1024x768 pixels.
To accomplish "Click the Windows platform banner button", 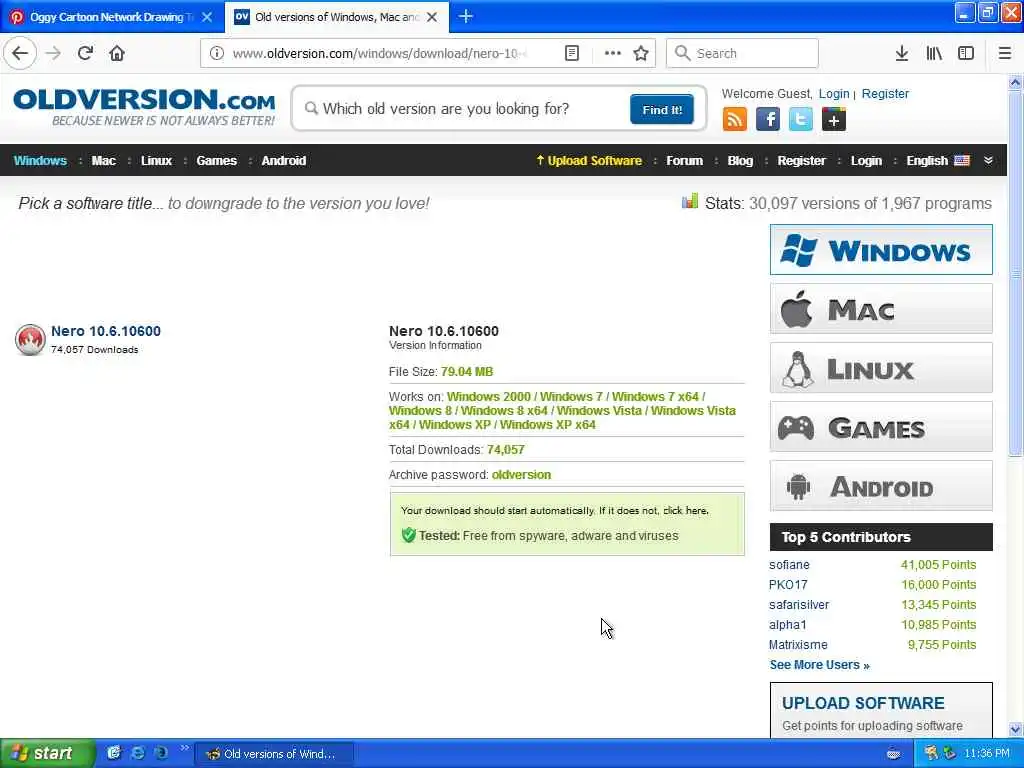I will (x=881, y=250).
